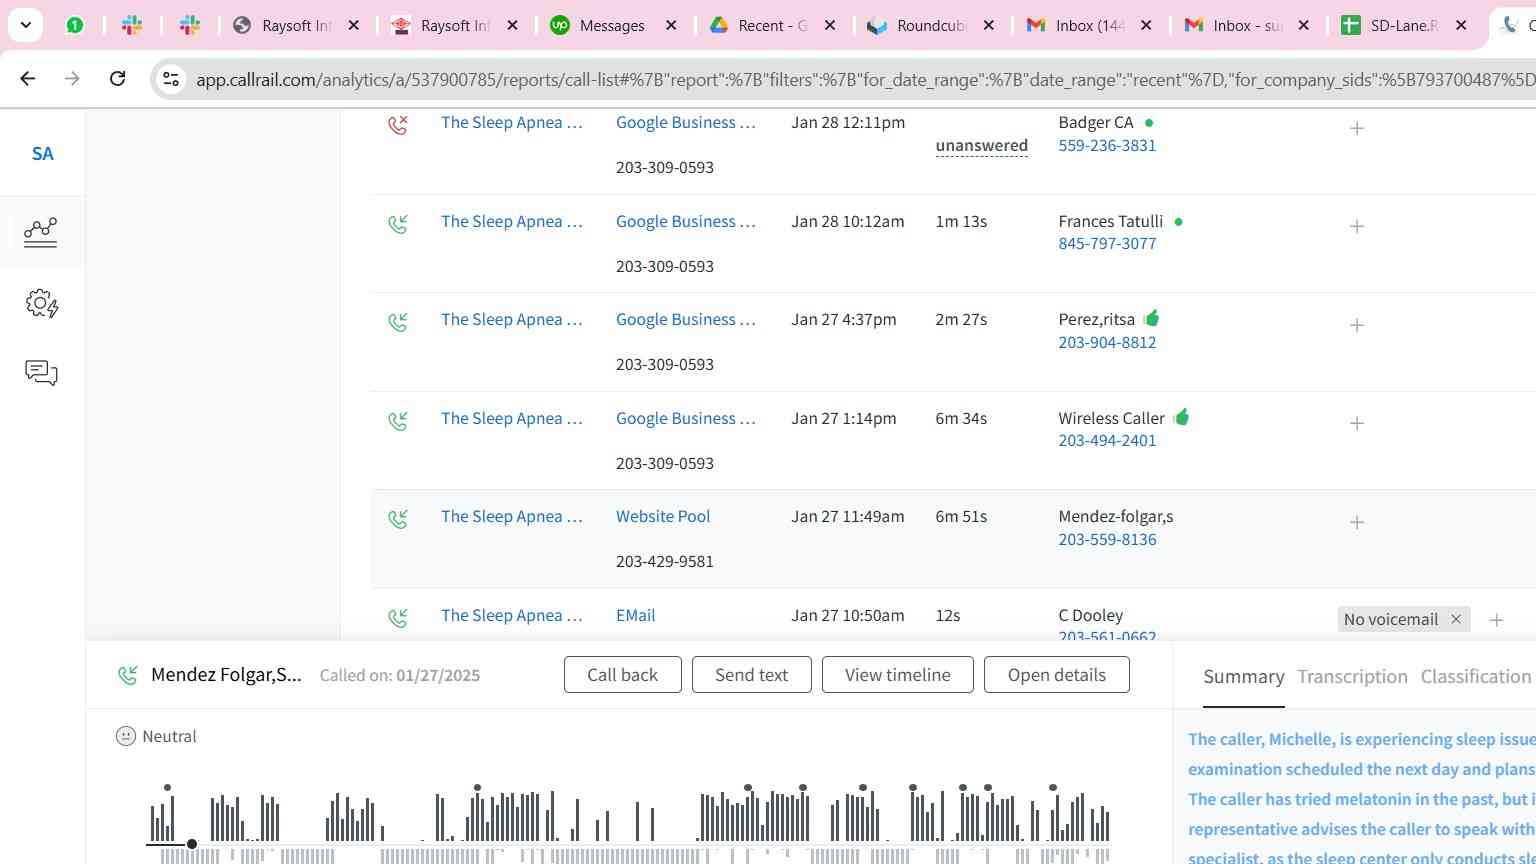
Task: Click the View timeline button
Action: [897, 675]
